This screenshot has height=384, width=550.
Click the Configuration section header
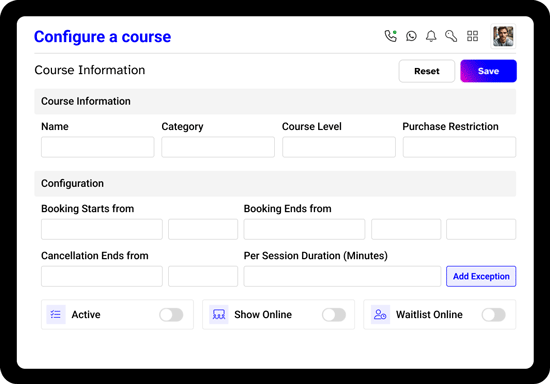click(x=275, y=183)
